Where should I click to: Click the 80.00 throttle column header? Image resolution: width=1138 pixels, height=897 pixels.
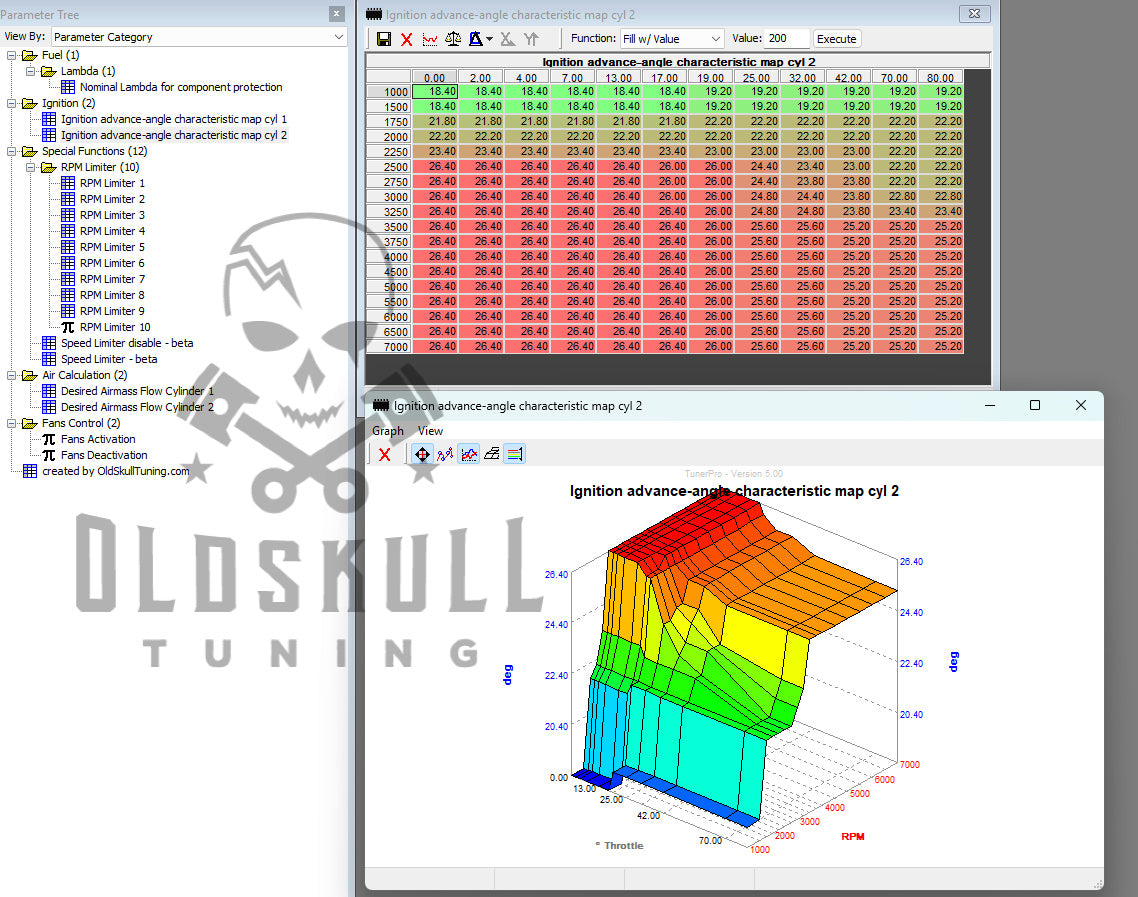(x=941, y=78)
